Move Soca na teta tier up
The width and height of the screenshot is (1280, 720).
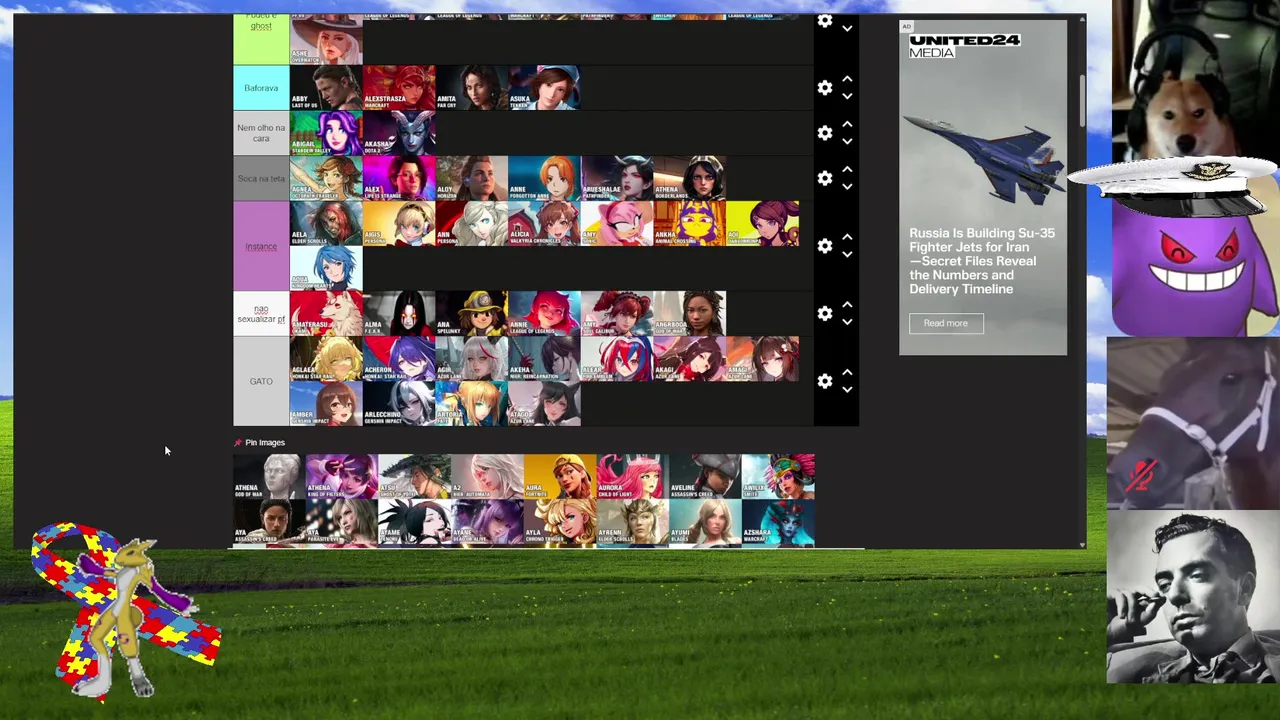[847, 169]
